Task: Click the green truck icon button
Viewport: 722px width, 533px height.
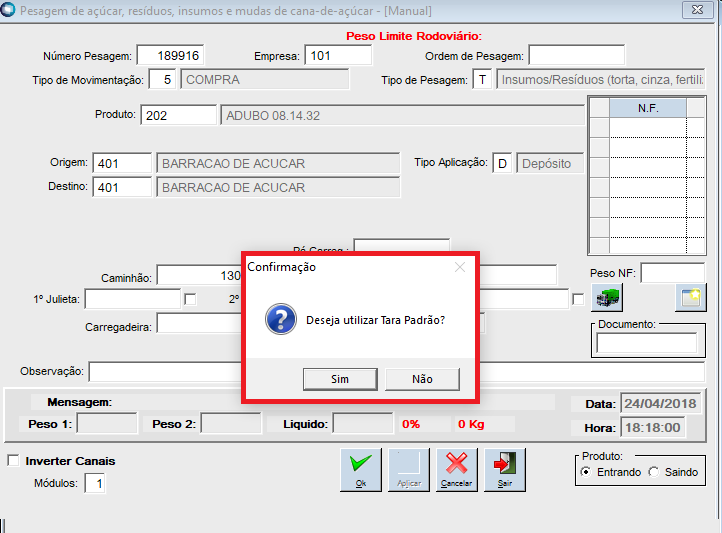Action: pyautogui.click(x=607, y=297)
